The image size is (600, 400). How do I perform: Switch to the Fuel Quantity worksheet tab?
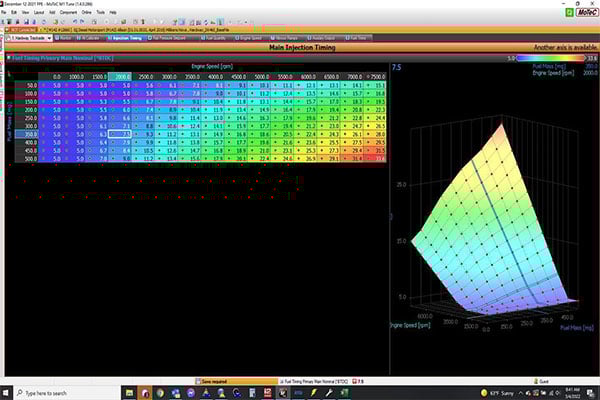(x=214, y=38)
